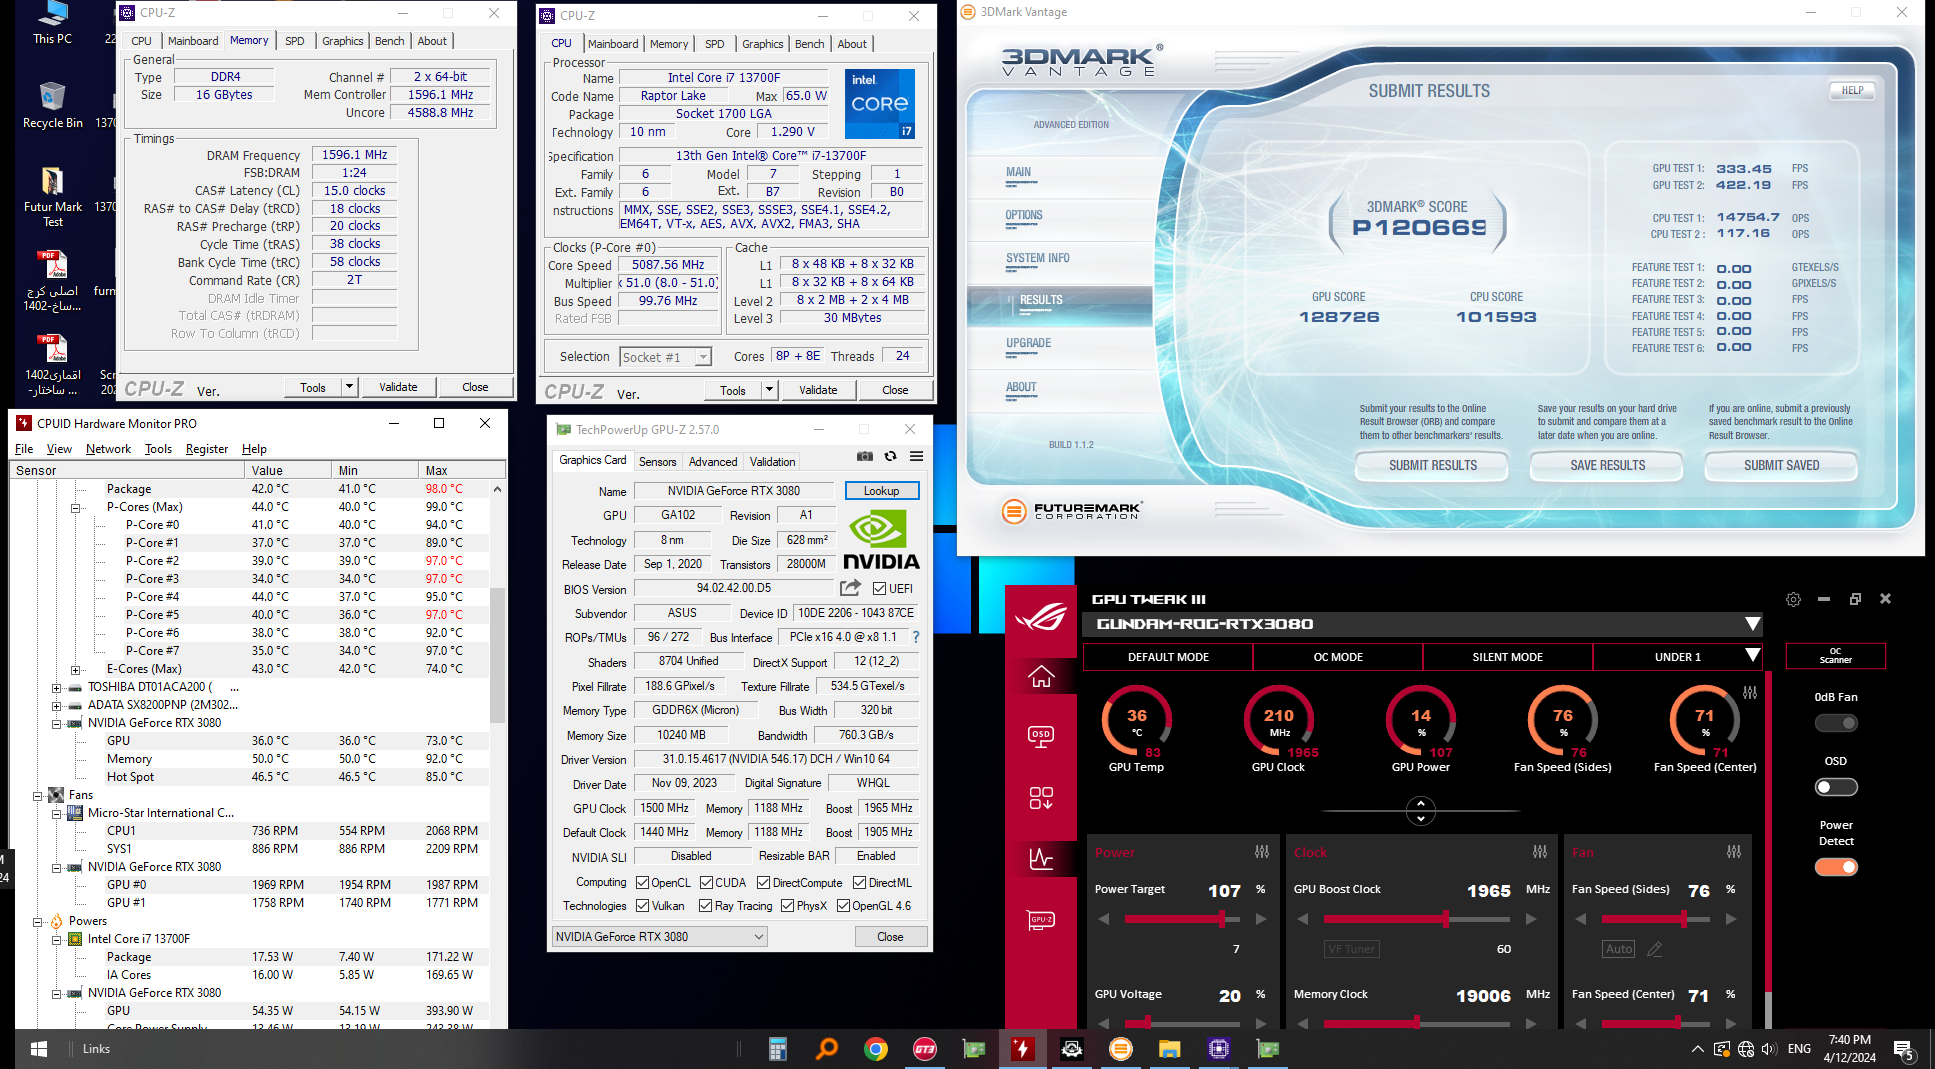Open the Mainboard tab in the CPU-Z CPU window
The image size is (1935, 1069).
[x=613, y=44]
